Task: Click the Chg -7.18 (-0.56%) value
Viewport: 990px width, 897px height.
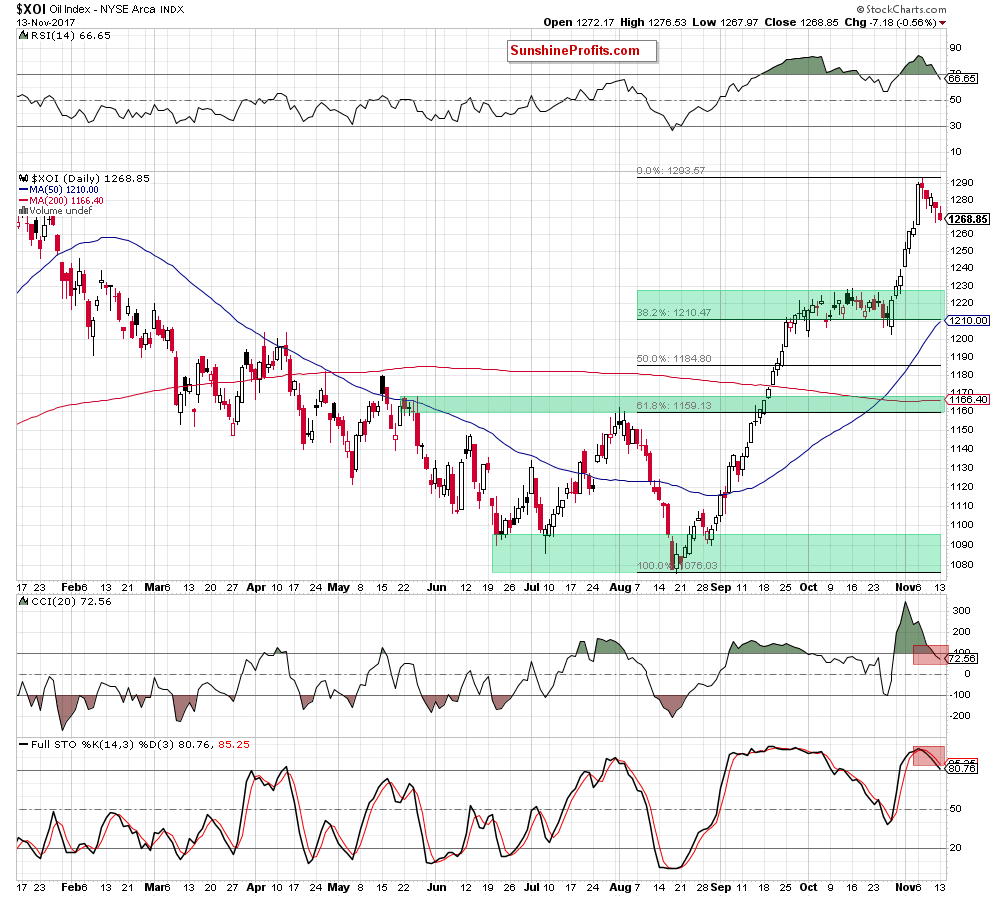Action: 890,22
